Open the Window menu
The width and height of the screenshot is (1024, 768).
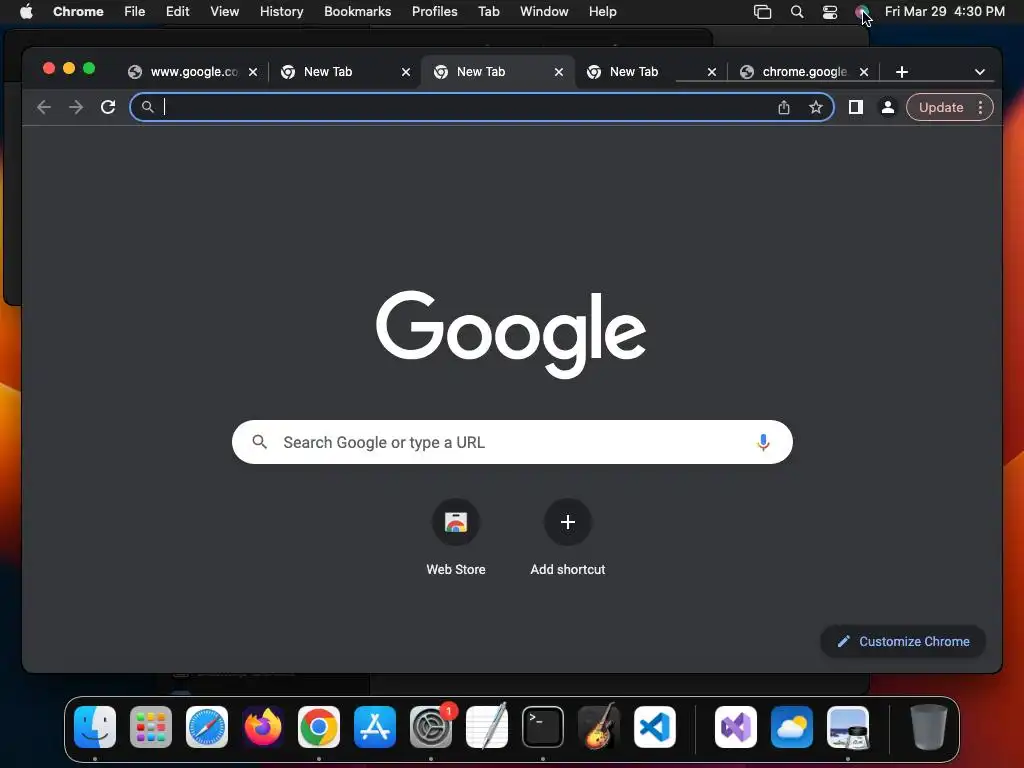pyautogui.click(x=544, y=12)
